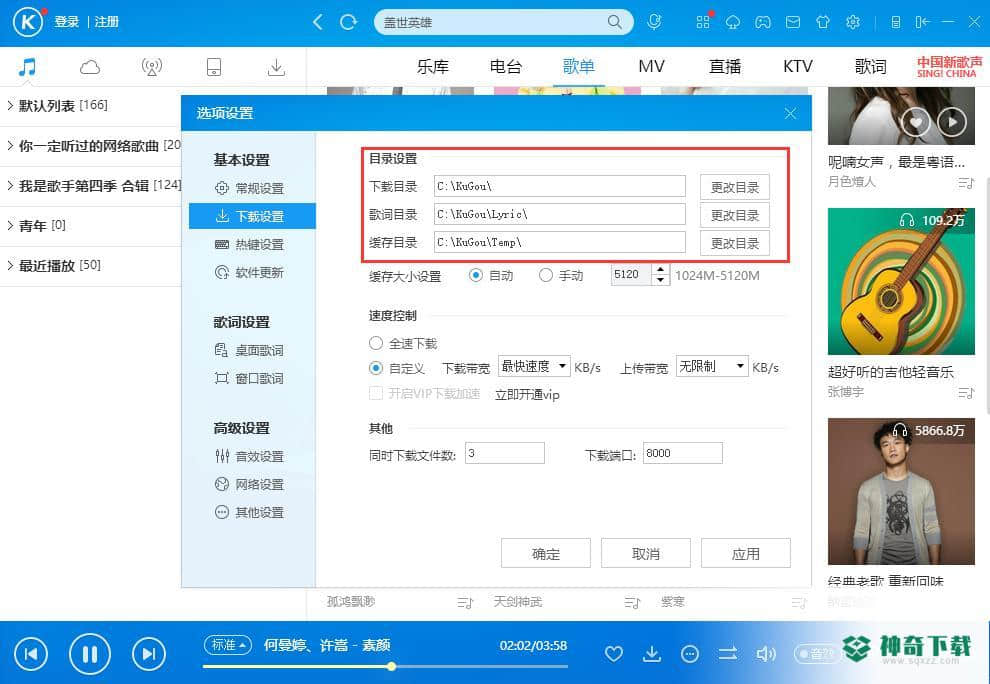
Task: Open the download manager icon in sidebar
Action: point(276,67)
